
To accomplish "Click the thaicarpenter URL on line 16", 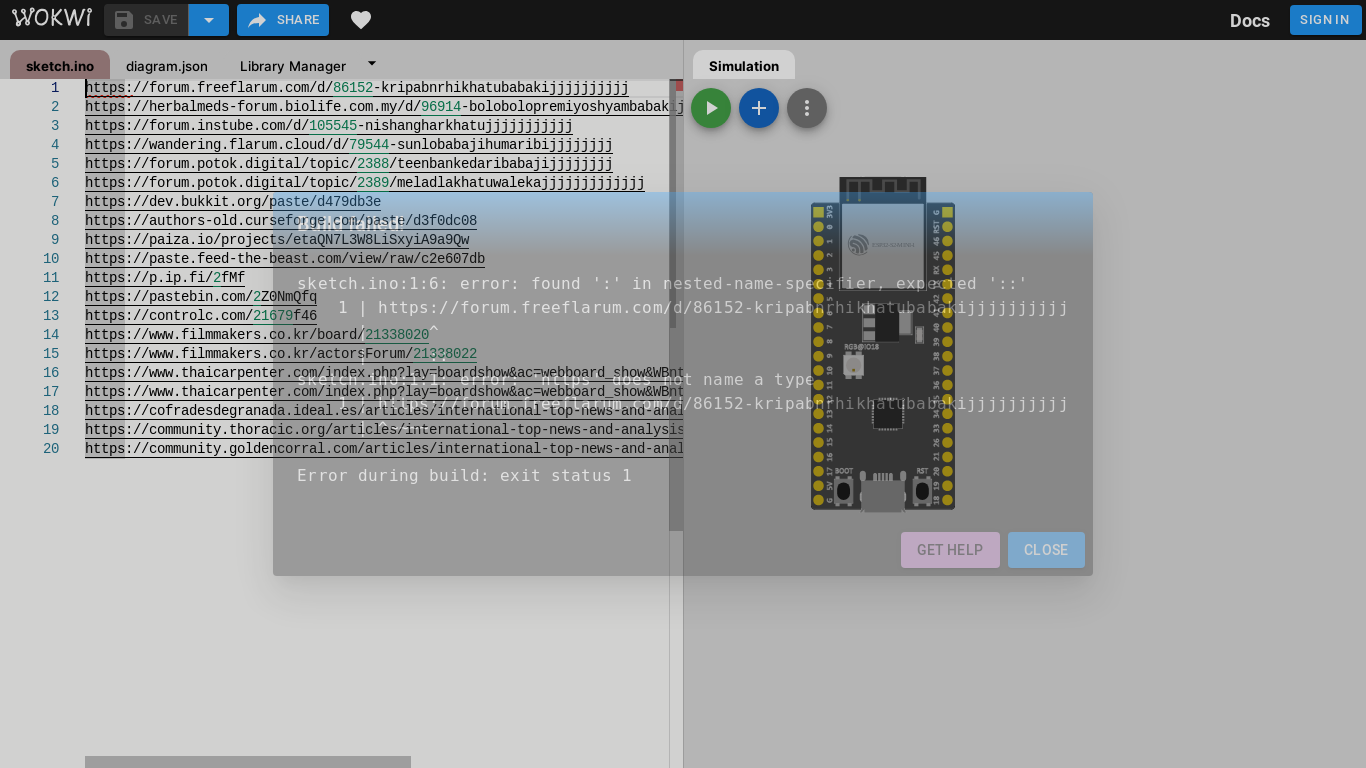I will [x=384, y=373].
